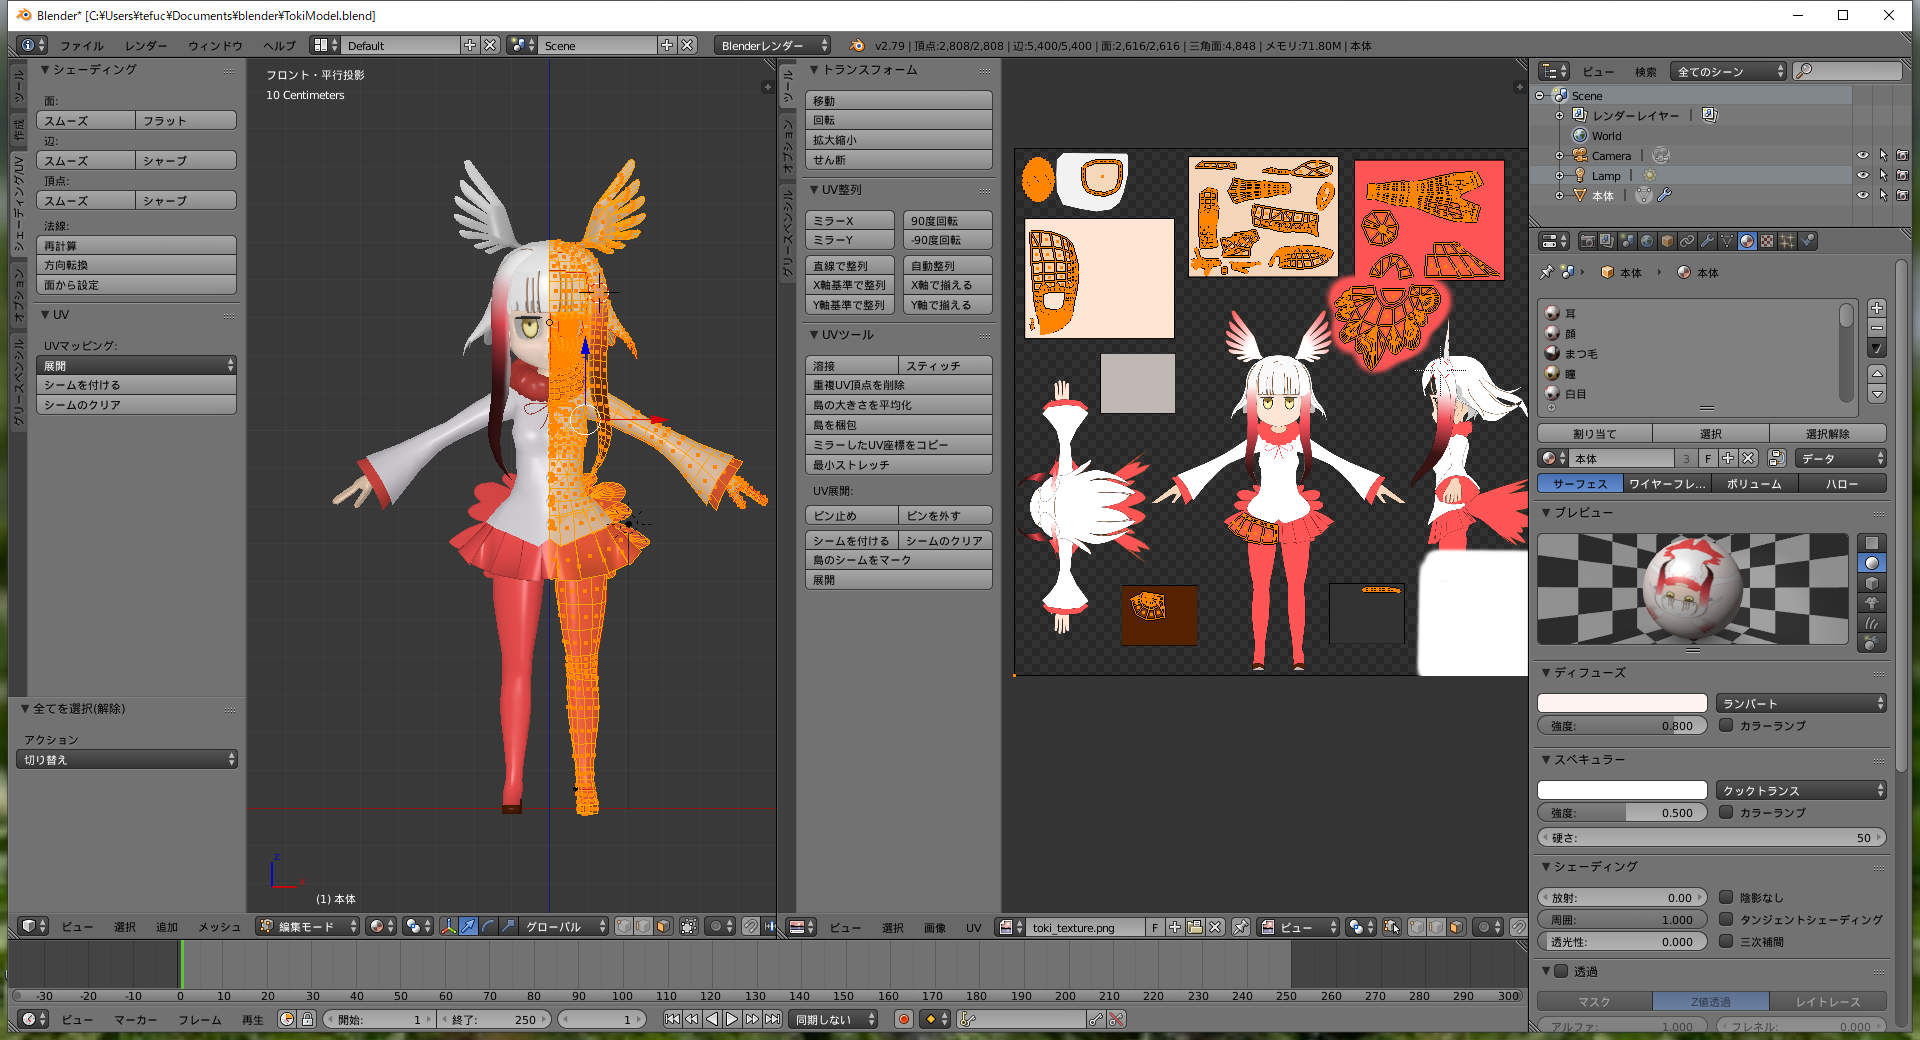1920x1040 pixels.
Task: Open the グローバル orientation dropdown
Action: 564,927
